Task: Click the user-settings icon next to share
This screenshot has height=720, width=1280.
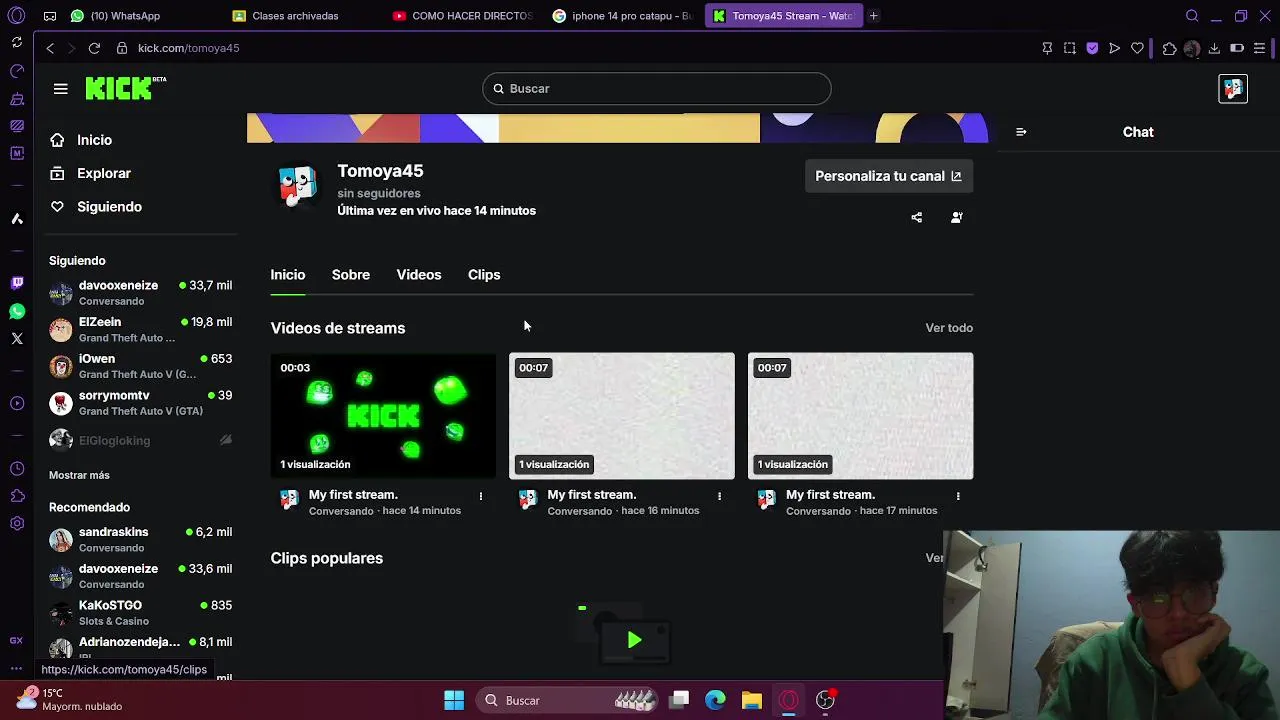Action: (x=957, y=217)
